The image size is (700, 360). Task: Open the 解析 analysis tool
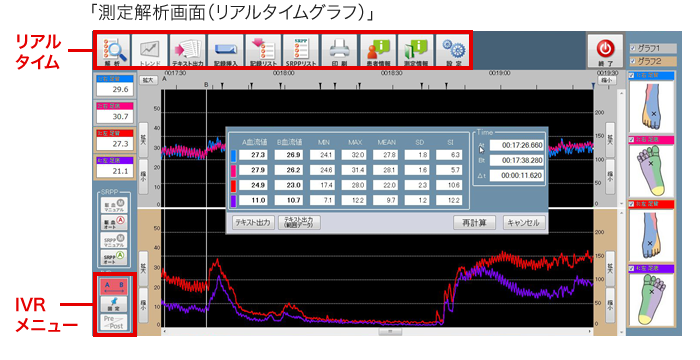coord(113,50)
